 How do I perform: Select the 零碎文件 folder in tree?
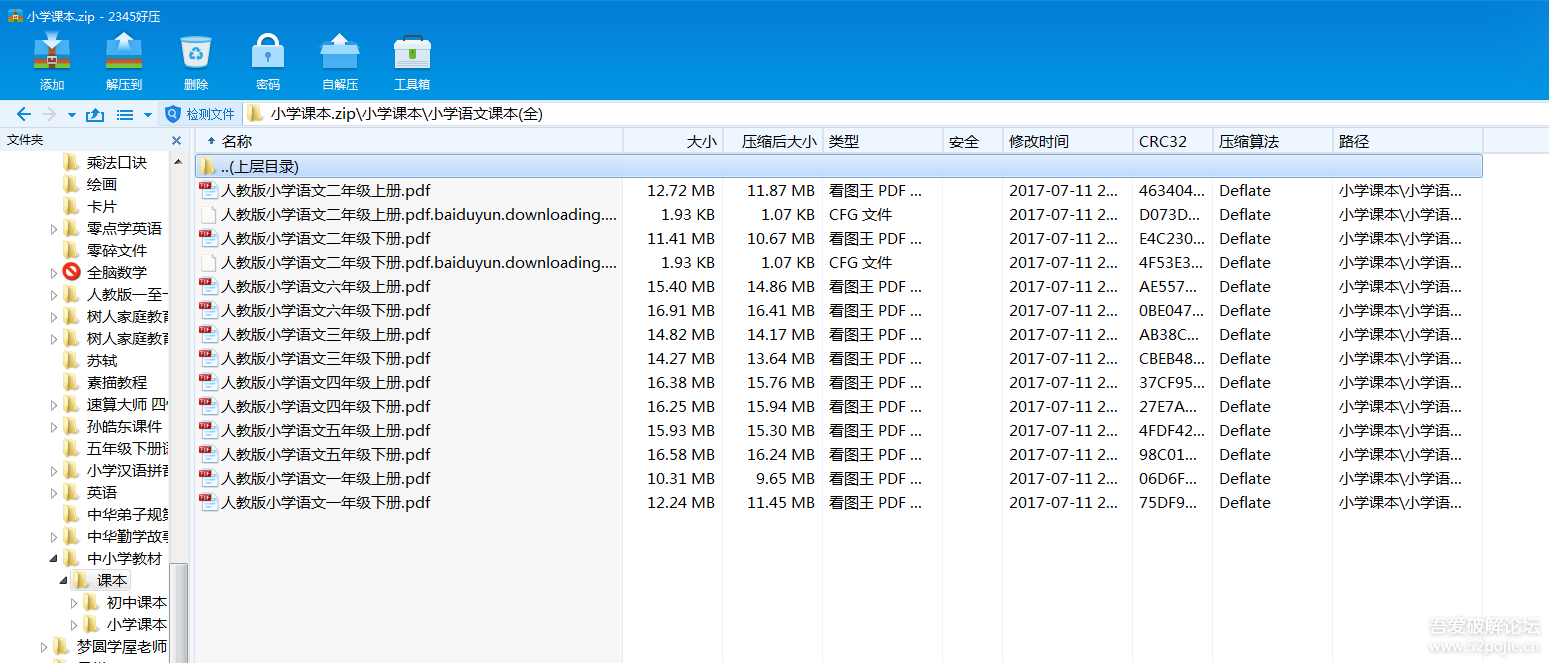pos(116,250)
